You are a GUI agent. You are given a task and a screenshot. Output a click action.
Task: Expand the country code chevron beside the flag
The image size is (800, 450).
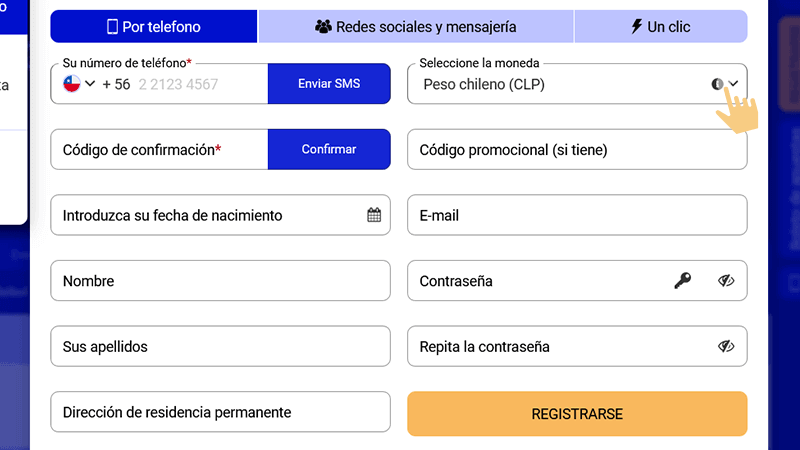[90, 84]
